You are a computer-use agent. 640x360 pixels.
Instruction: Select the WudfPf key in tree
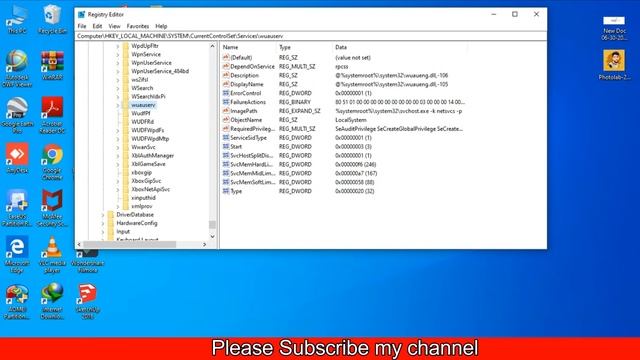(141, 113)
